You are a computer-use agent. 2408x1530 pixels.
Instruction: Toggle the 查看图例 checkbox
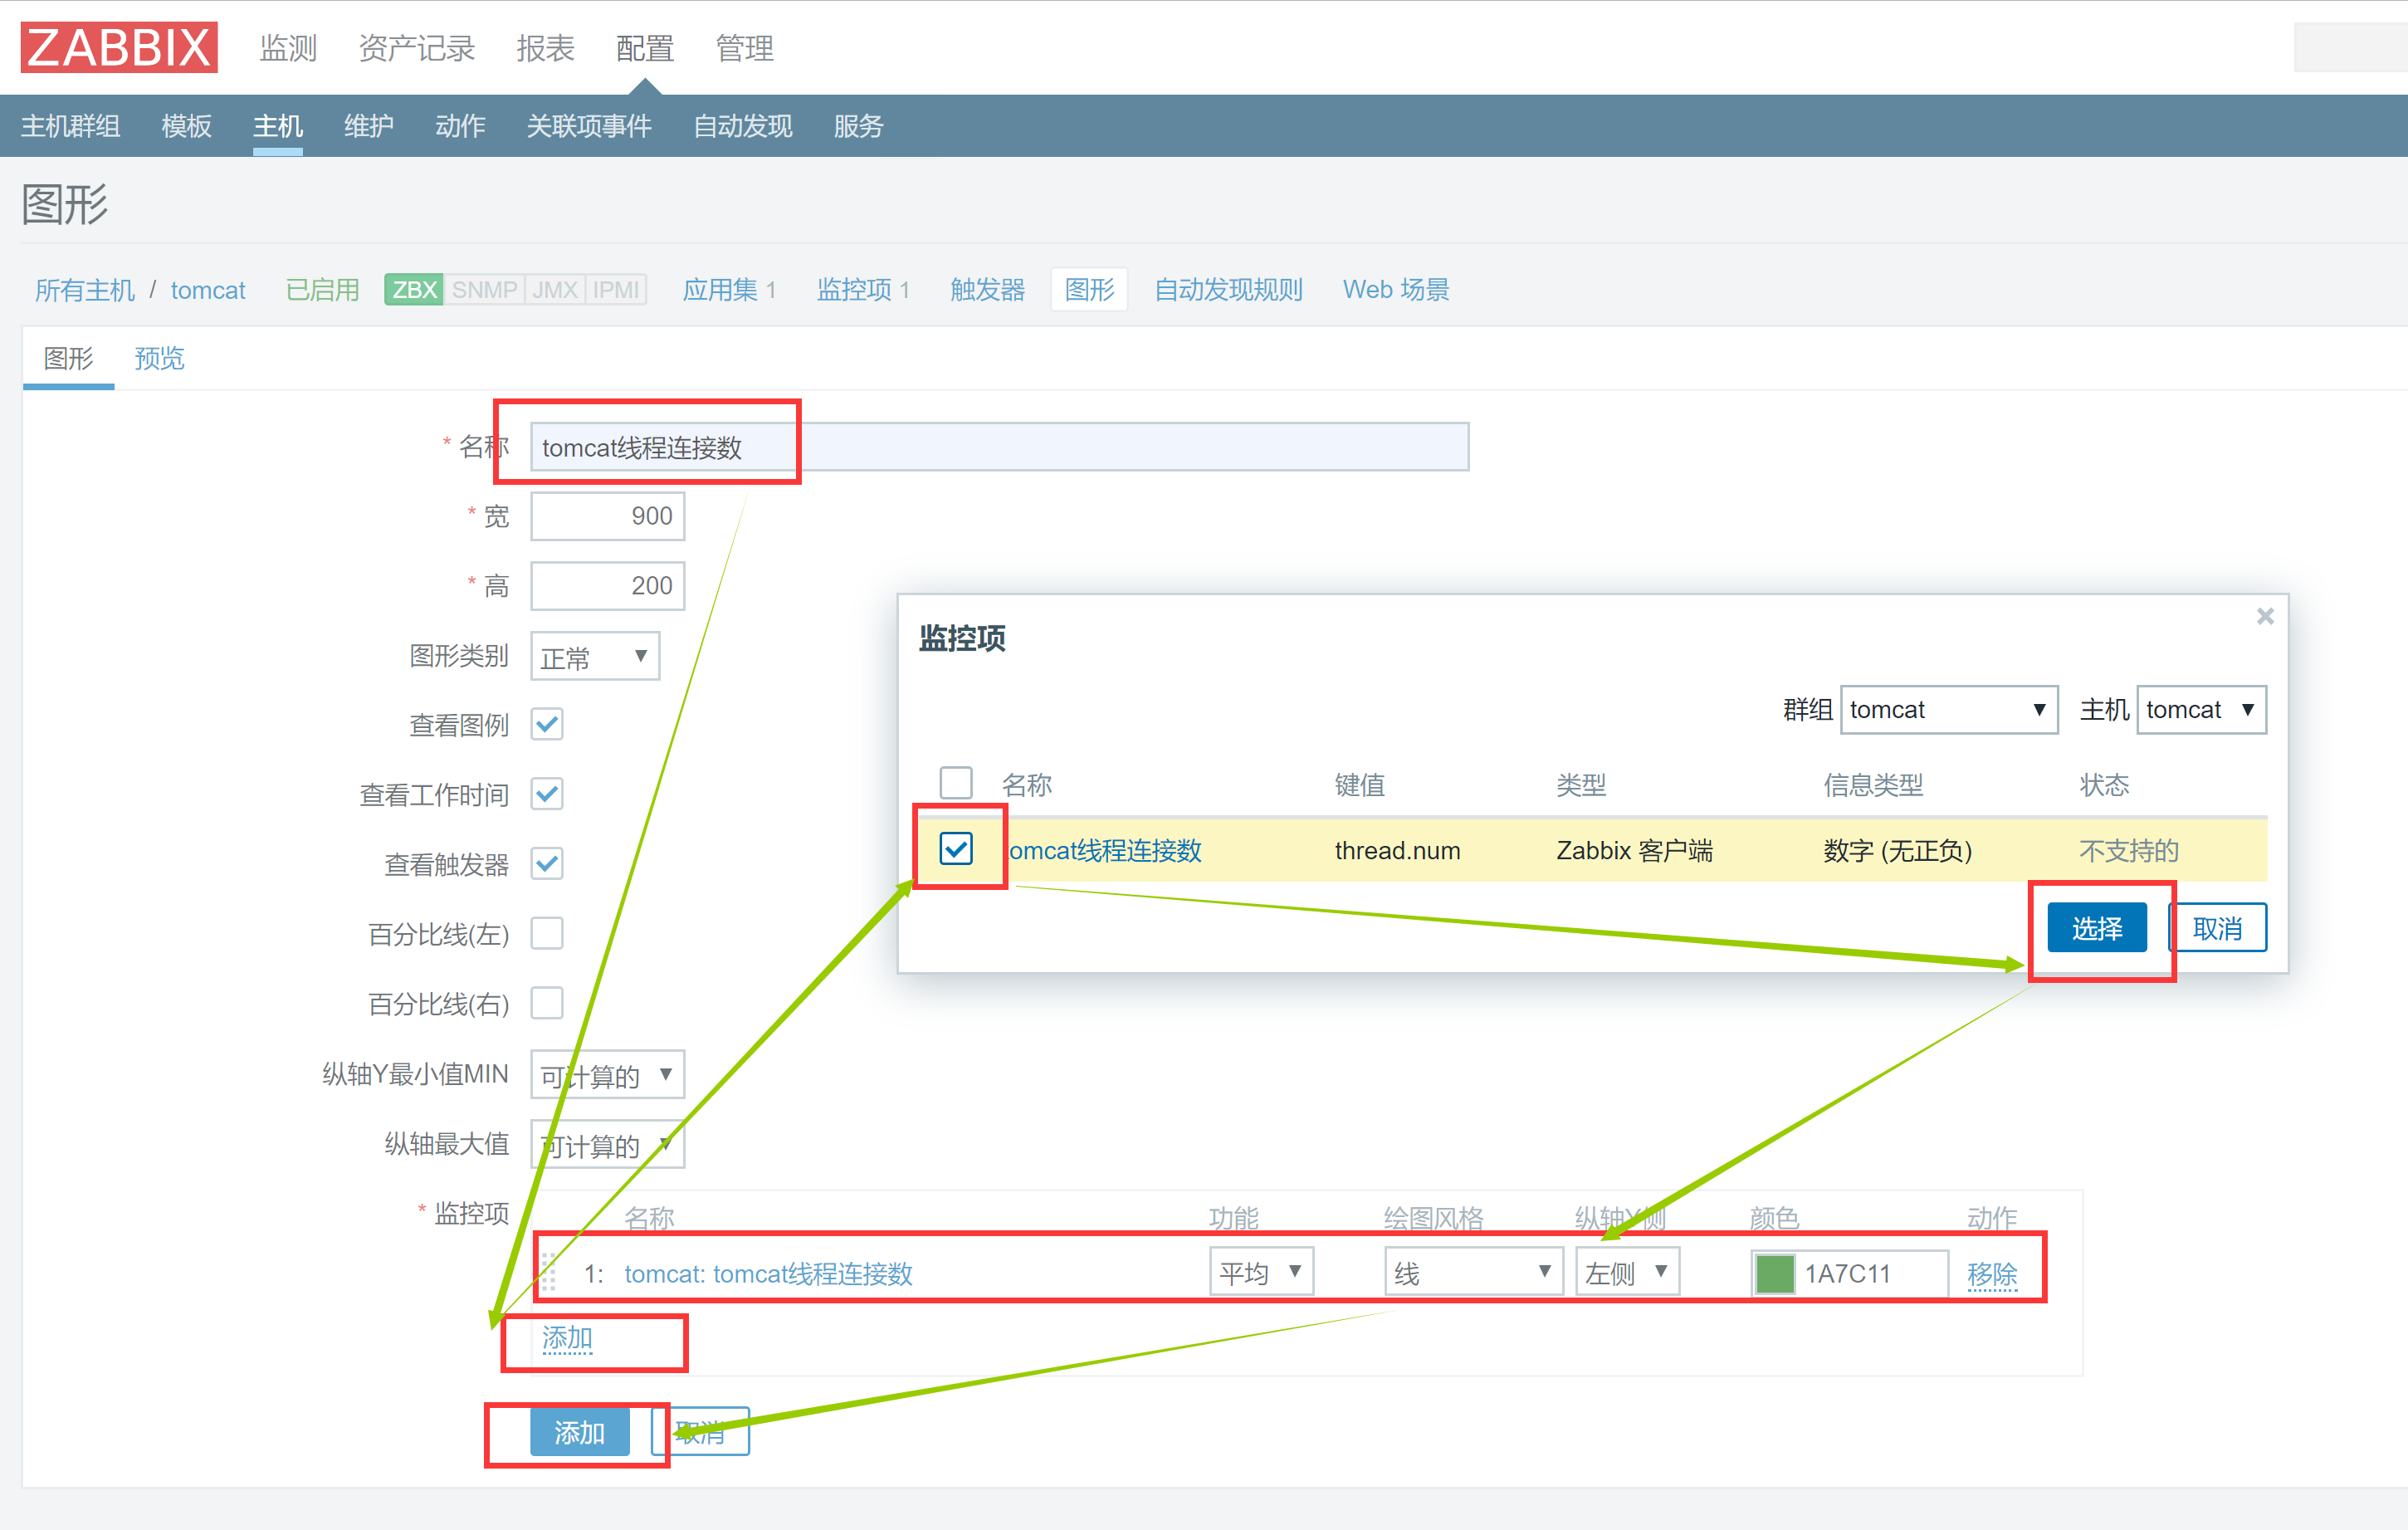(547, 724)
